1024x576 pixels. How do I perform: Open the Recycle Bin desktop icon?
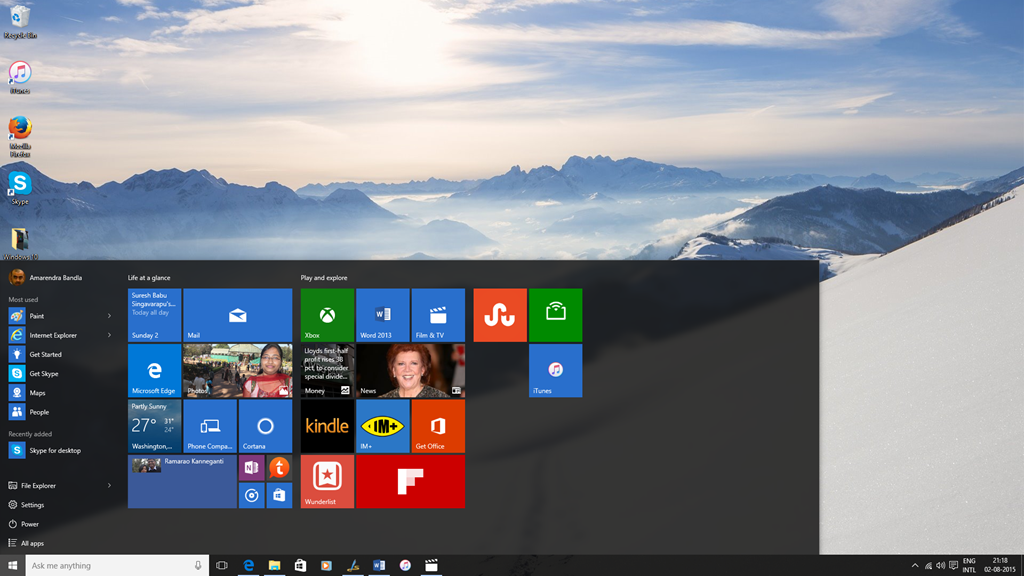click(x=20, y=21)
